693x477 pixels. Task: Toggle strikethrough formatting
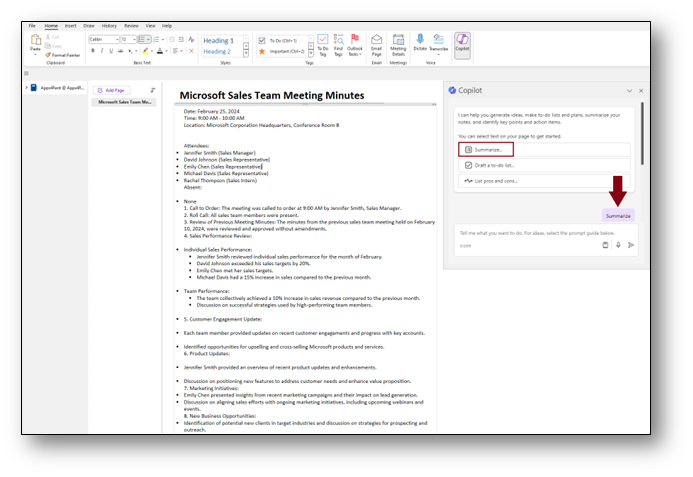[120, 51]
